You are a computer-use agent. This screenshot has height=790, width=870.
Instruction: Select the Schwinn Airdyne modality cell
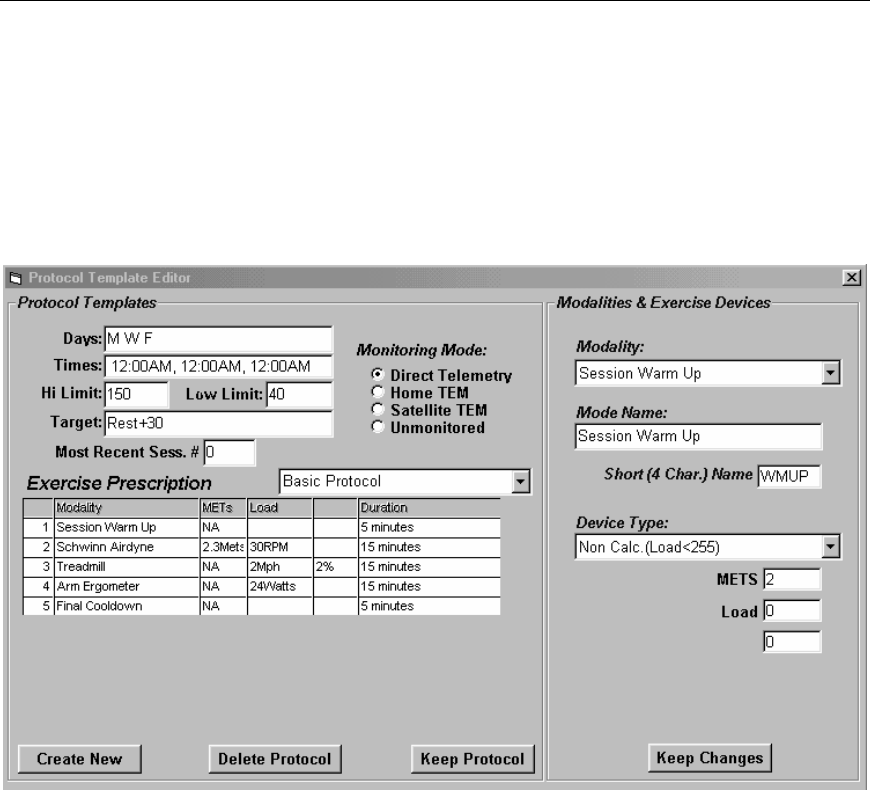pyautogui.click(x=127, y=547)
